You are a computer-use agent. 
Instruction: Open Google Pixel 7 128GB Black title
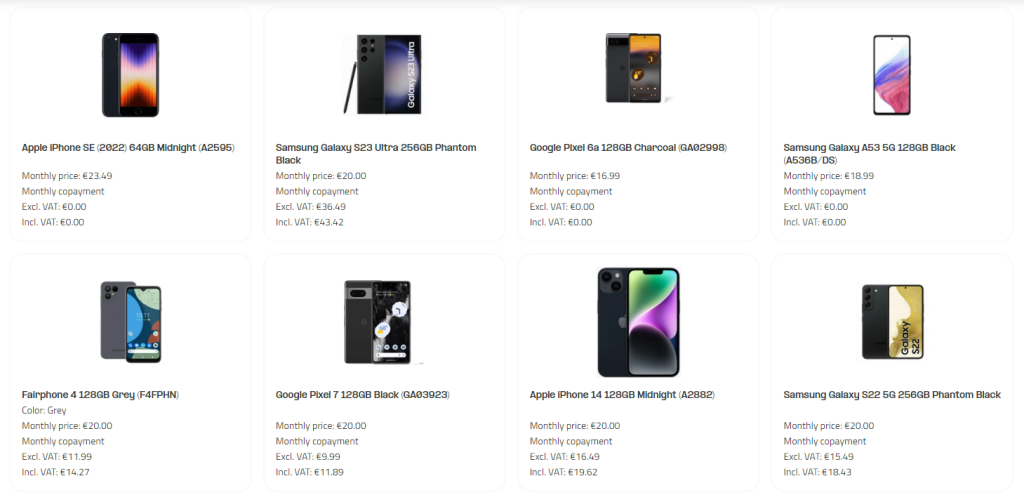coord(363,395)
